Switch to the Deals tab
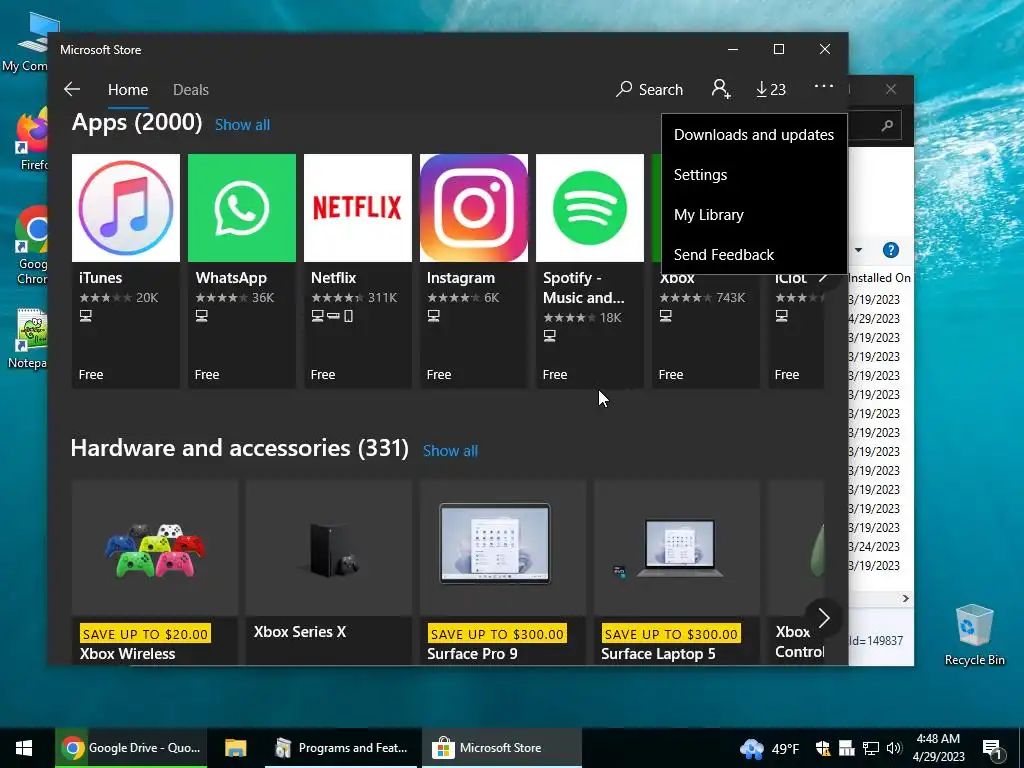1024x768 pixels. (x=191, y=89)
